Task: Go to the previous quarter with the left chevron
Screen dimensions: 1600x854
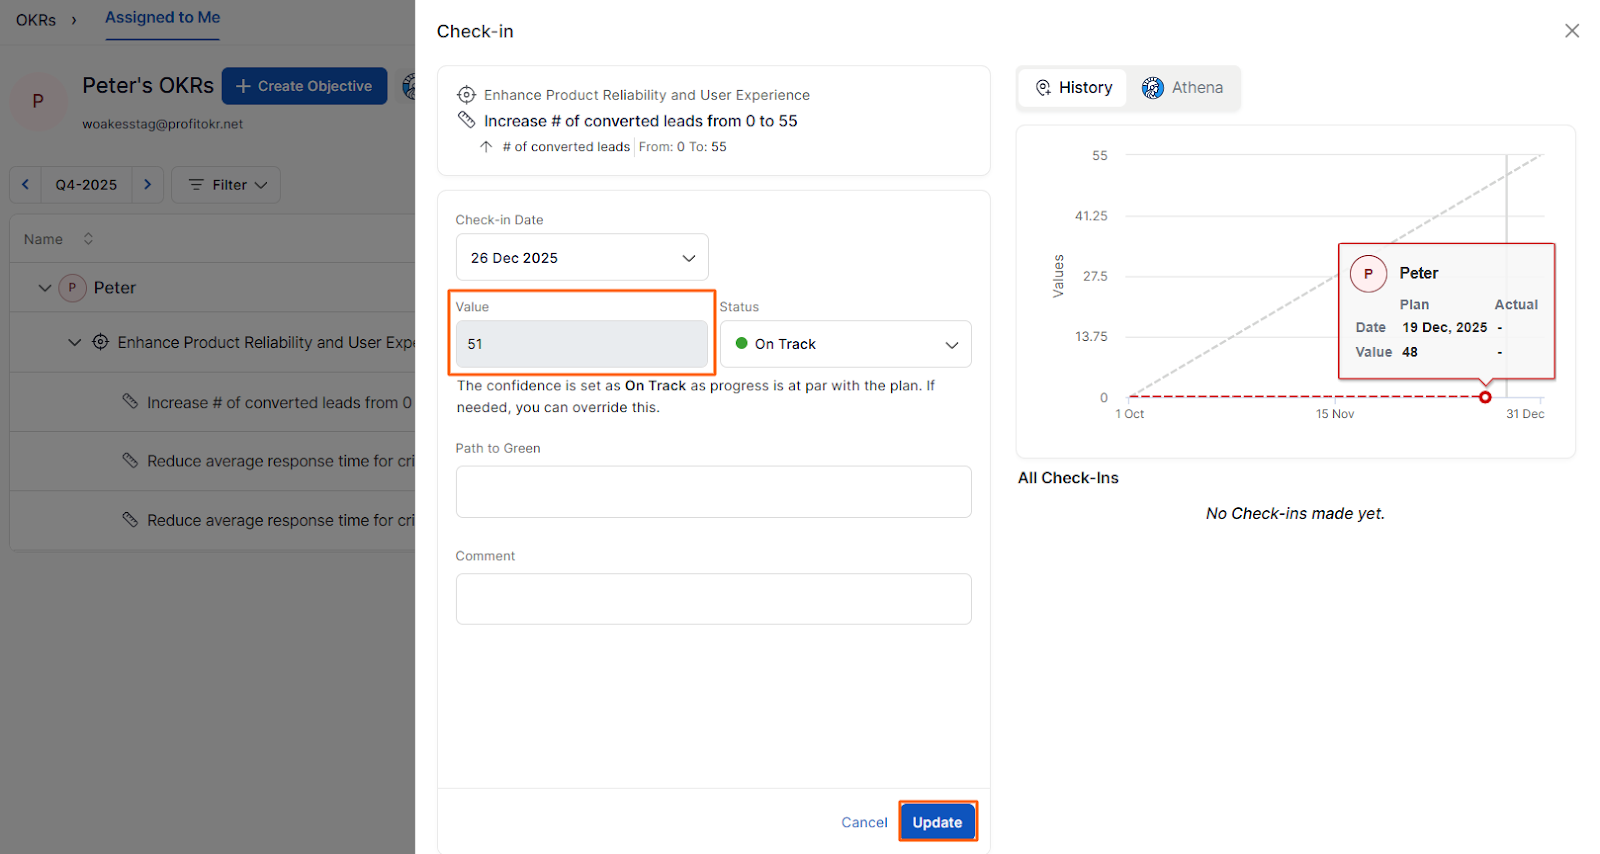Action: click(25, 185)
